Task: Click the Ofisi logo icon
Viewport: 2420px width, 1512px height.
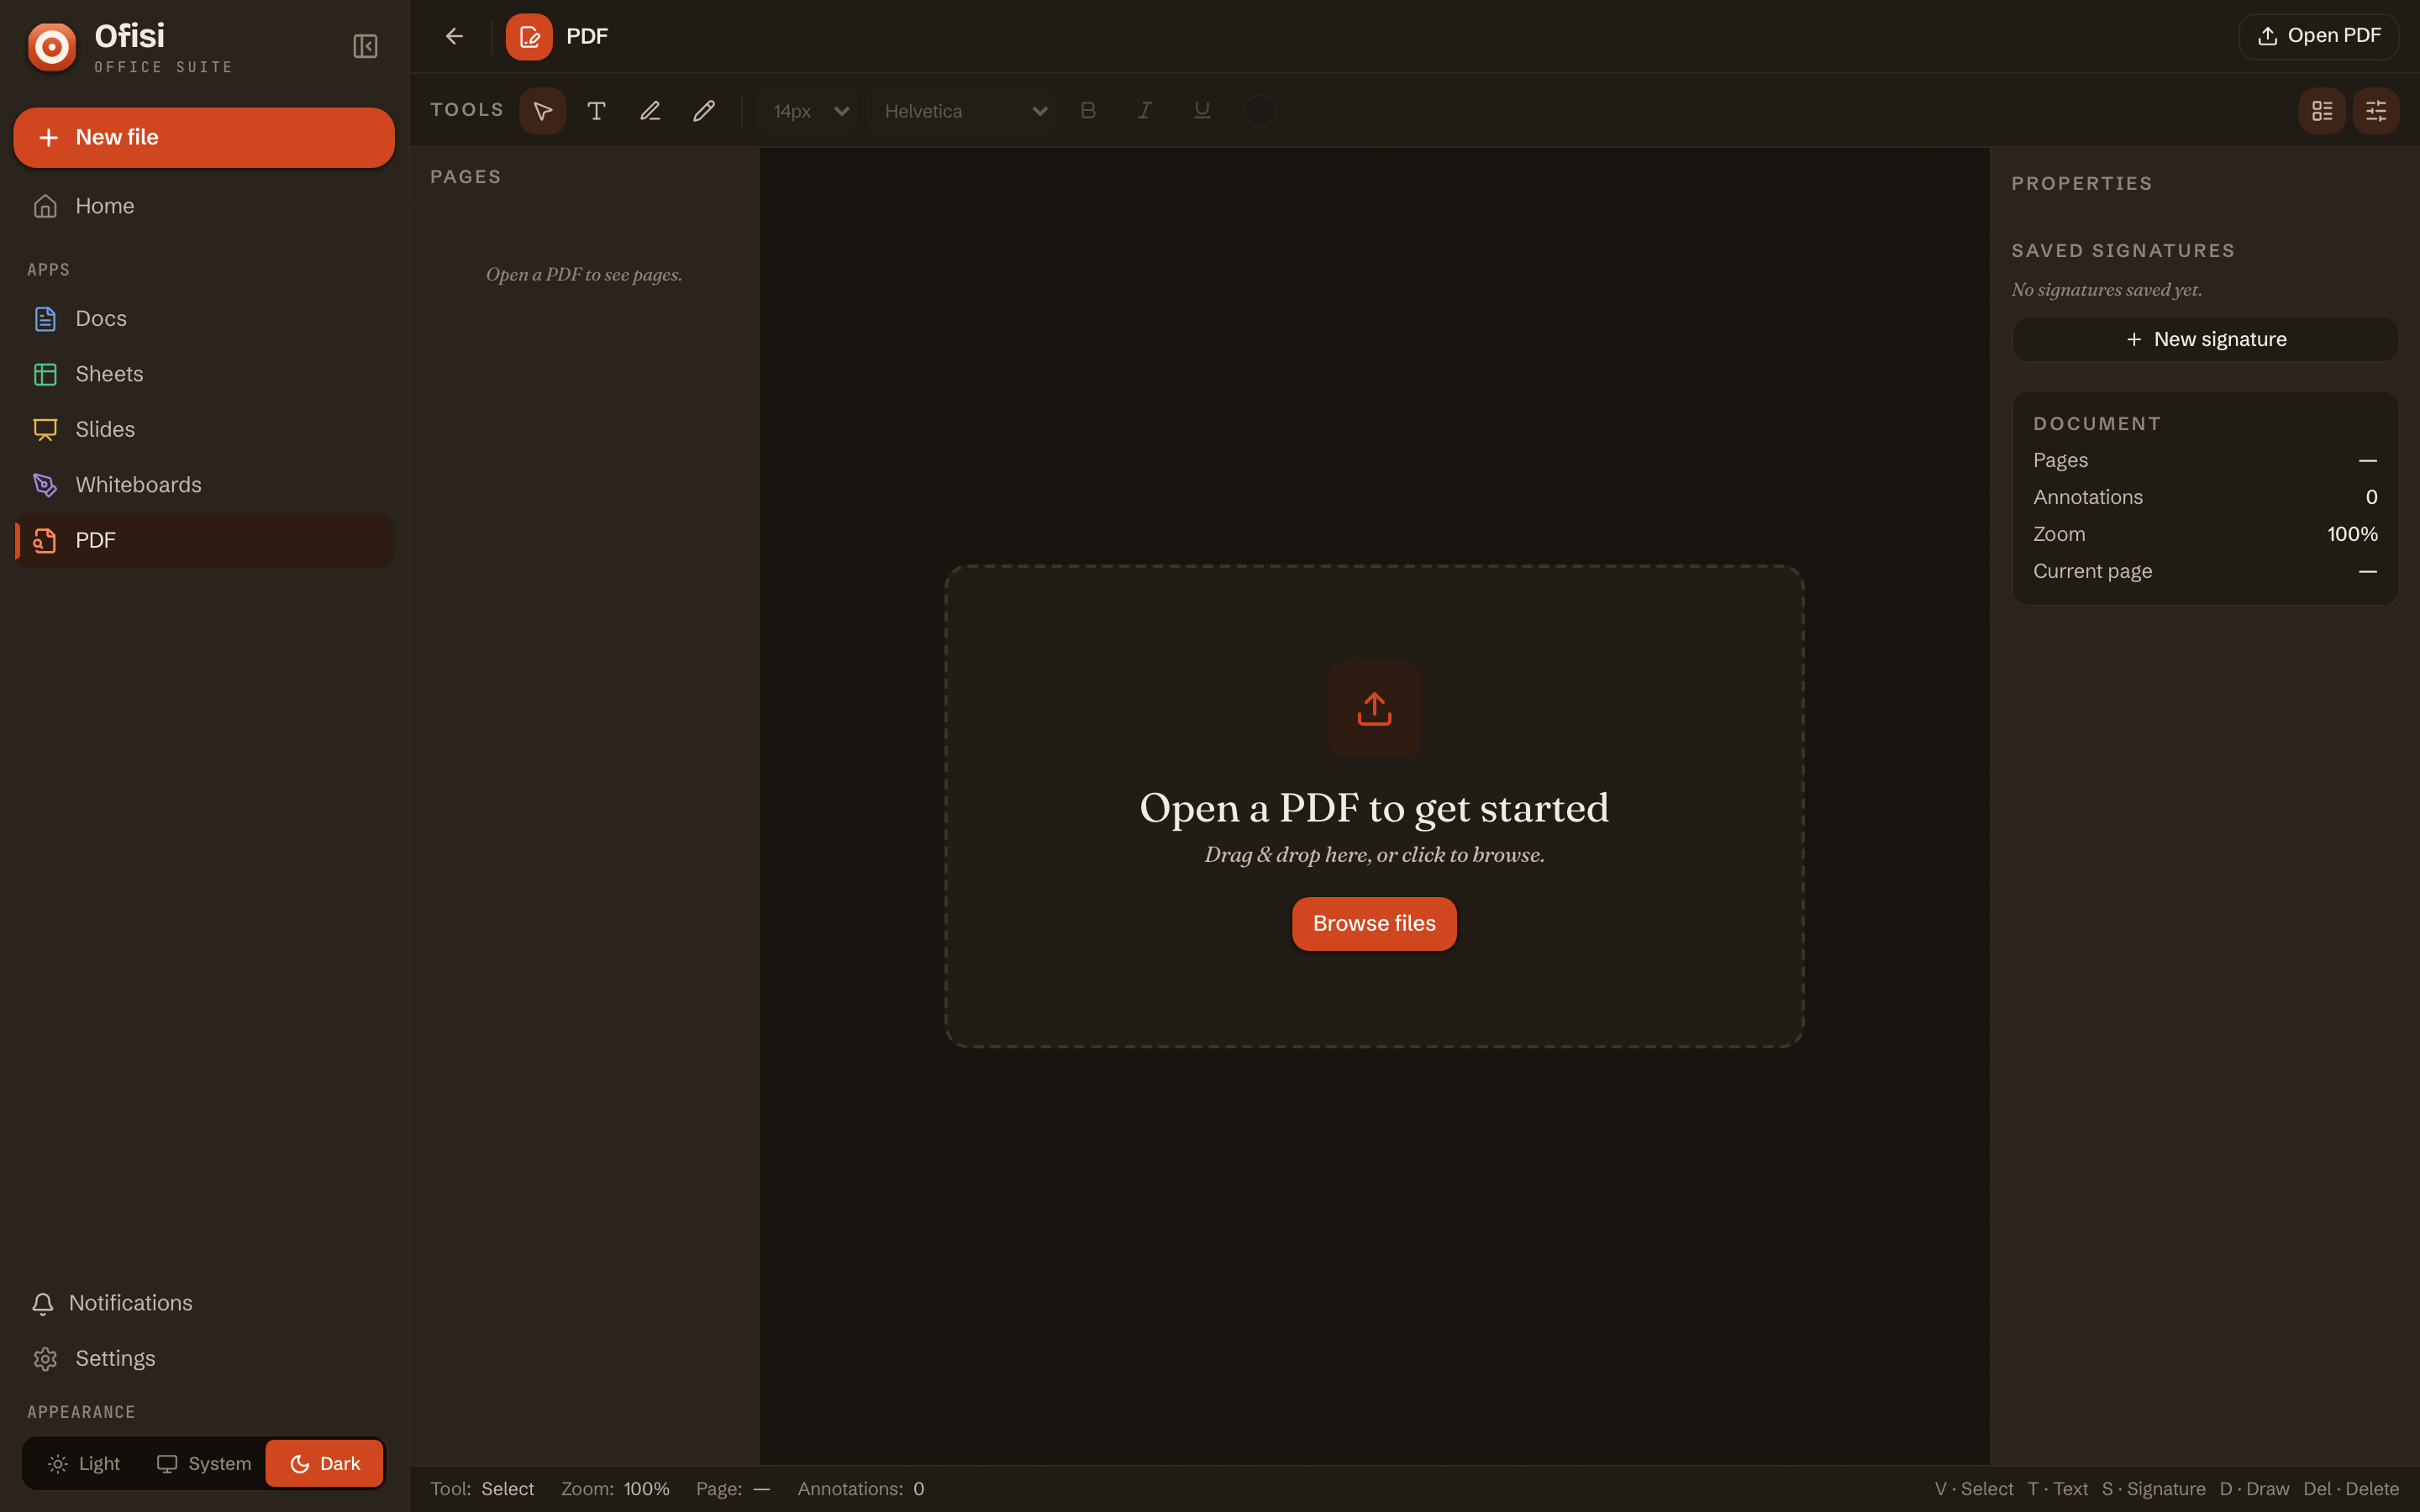Action: click(52, 47)
